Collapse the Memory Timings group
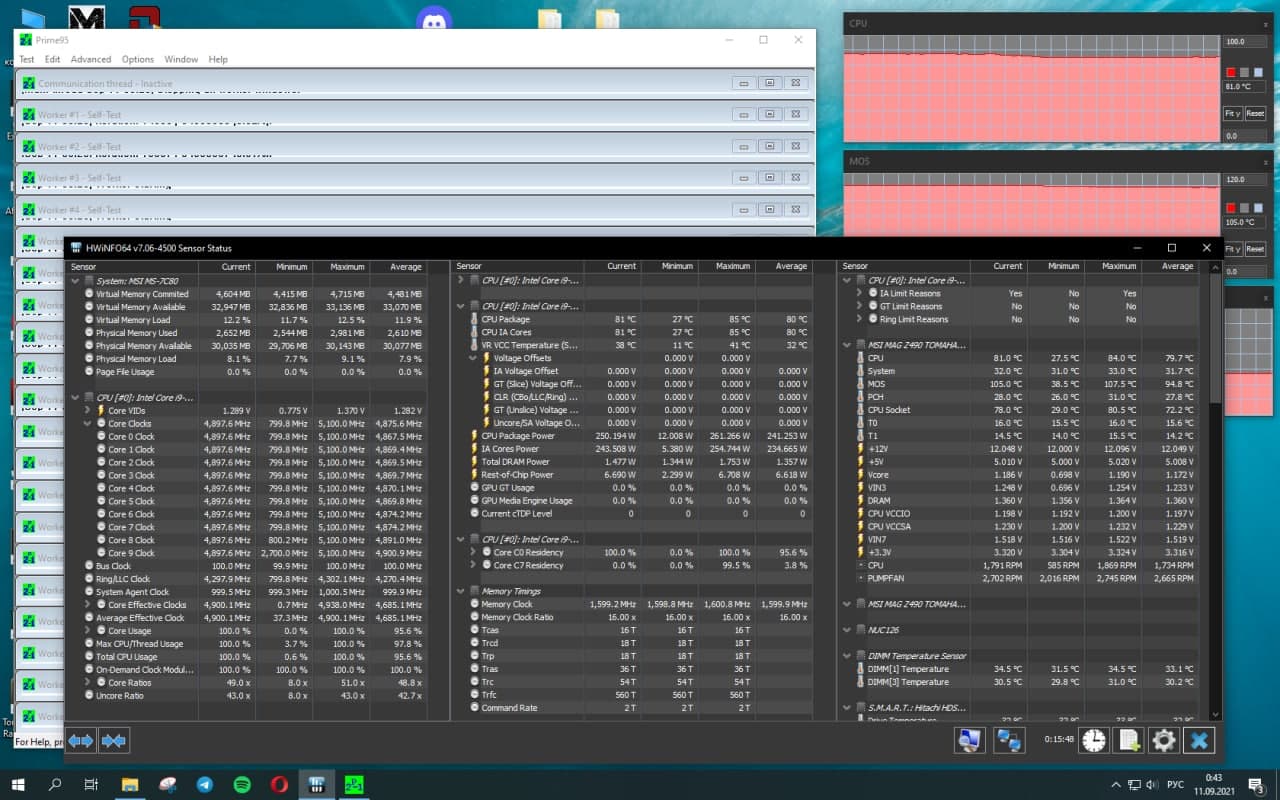 (x=461, y=591)
